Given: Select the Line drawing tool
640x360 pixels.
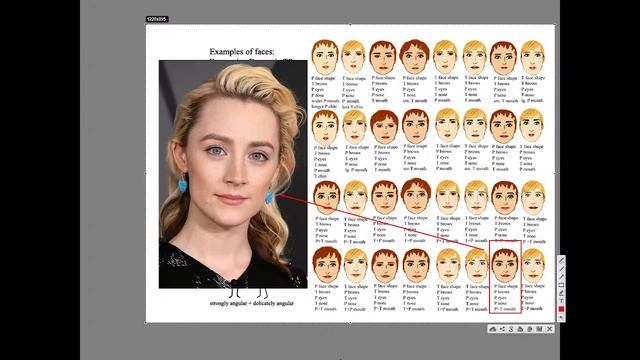Looking at the screenshot, I should click(x=561, y=269).
